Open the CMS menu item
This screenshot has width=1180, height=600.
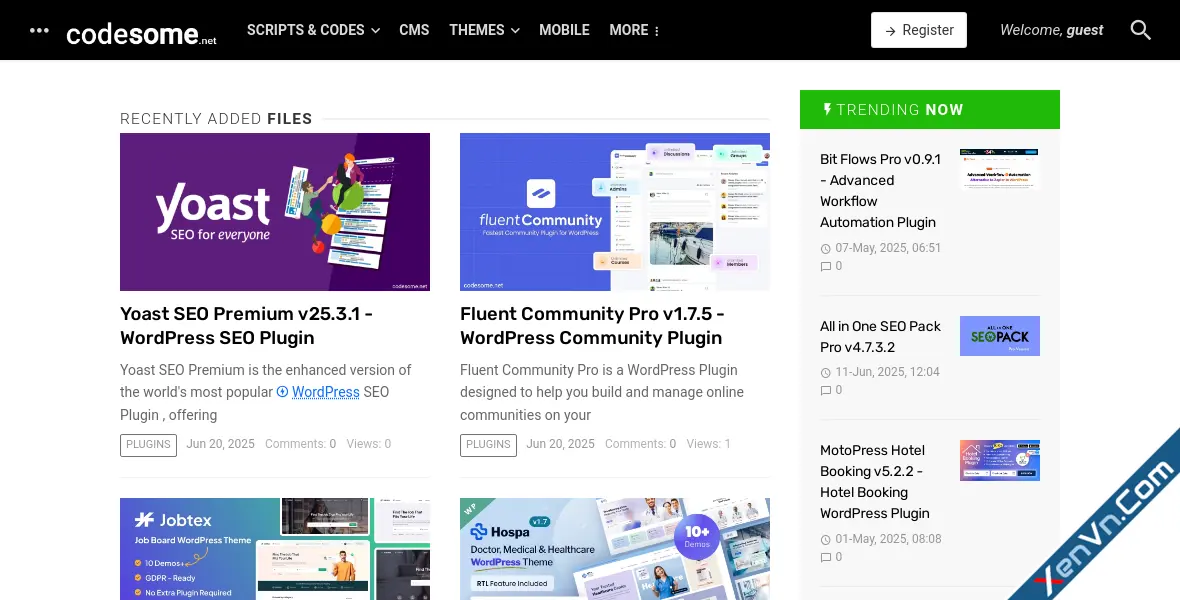tap(414, 30)
